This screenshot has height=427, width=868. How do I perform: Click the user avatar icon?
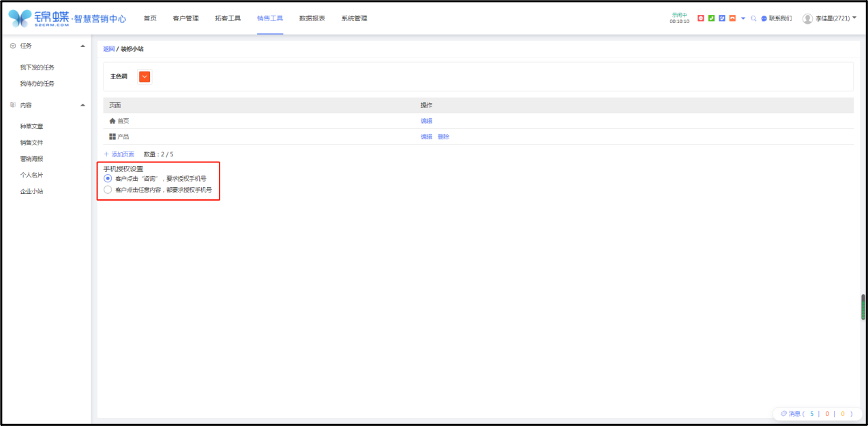807,18
